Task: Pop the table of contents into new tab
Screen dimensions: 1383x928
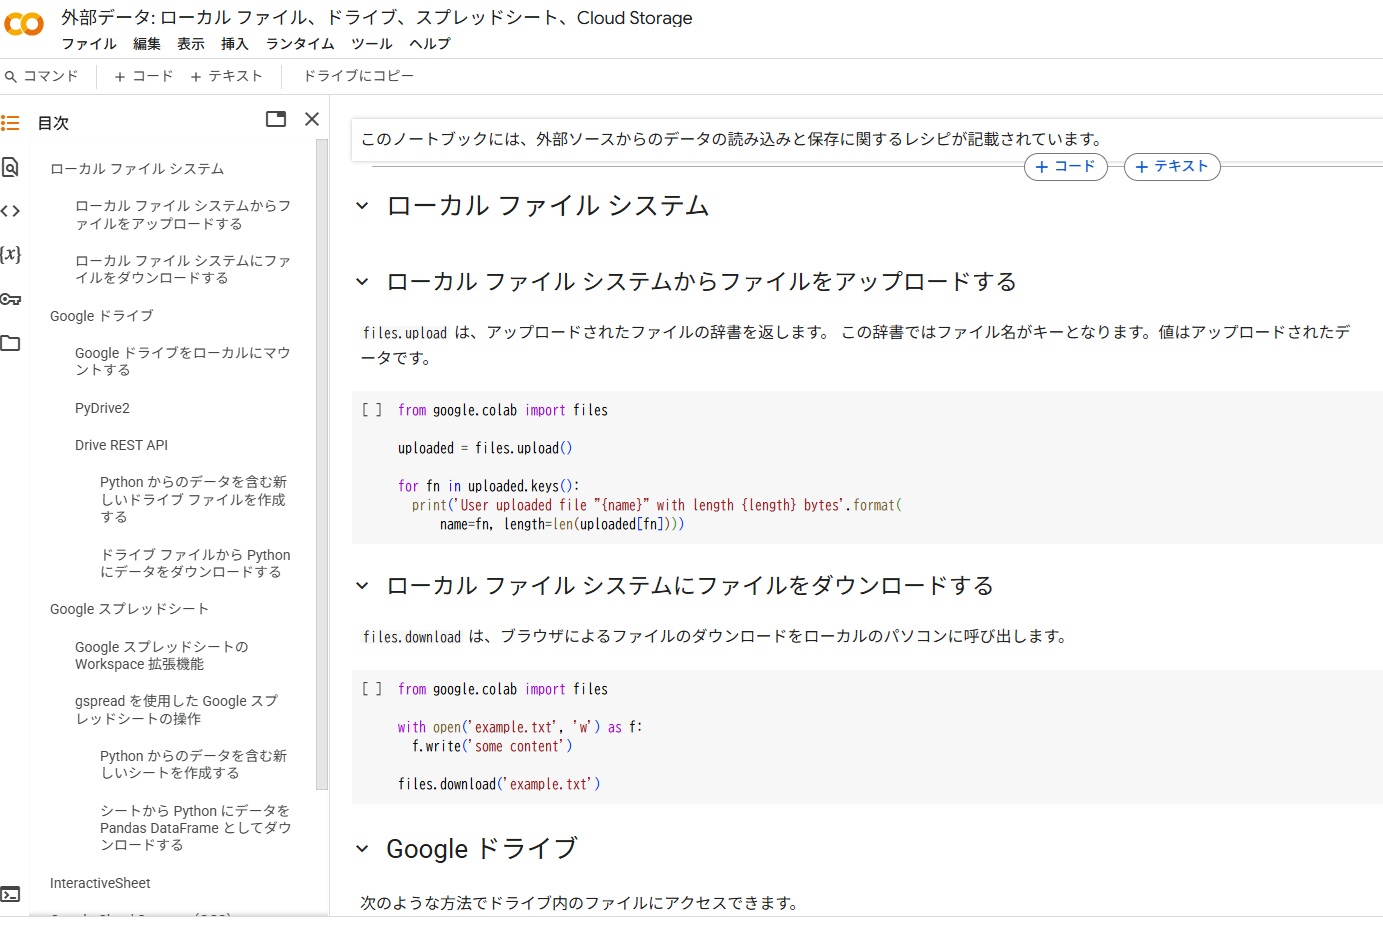Action: click(x=276, y=119)
